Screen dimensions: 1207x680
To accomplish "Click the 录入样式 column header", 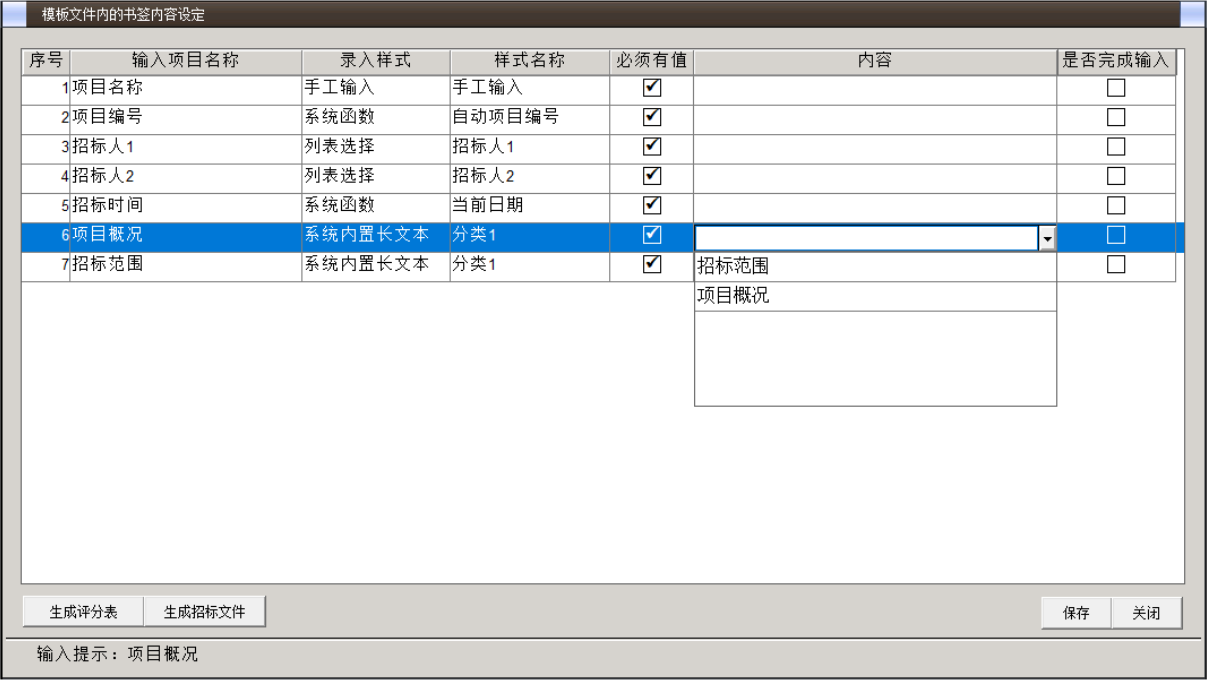I will tap(376, 61).
